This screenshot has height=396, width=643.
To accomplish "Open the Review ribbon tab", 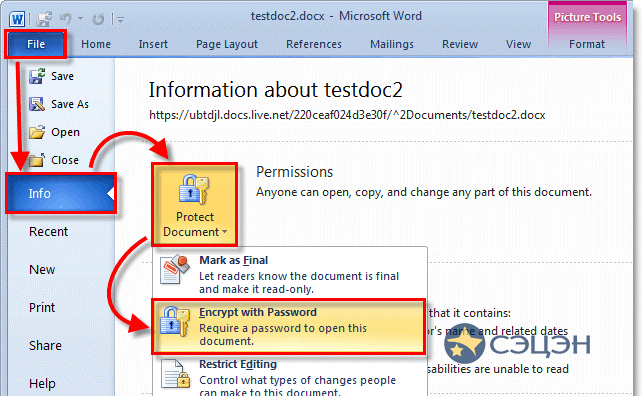I will [460, 44].
